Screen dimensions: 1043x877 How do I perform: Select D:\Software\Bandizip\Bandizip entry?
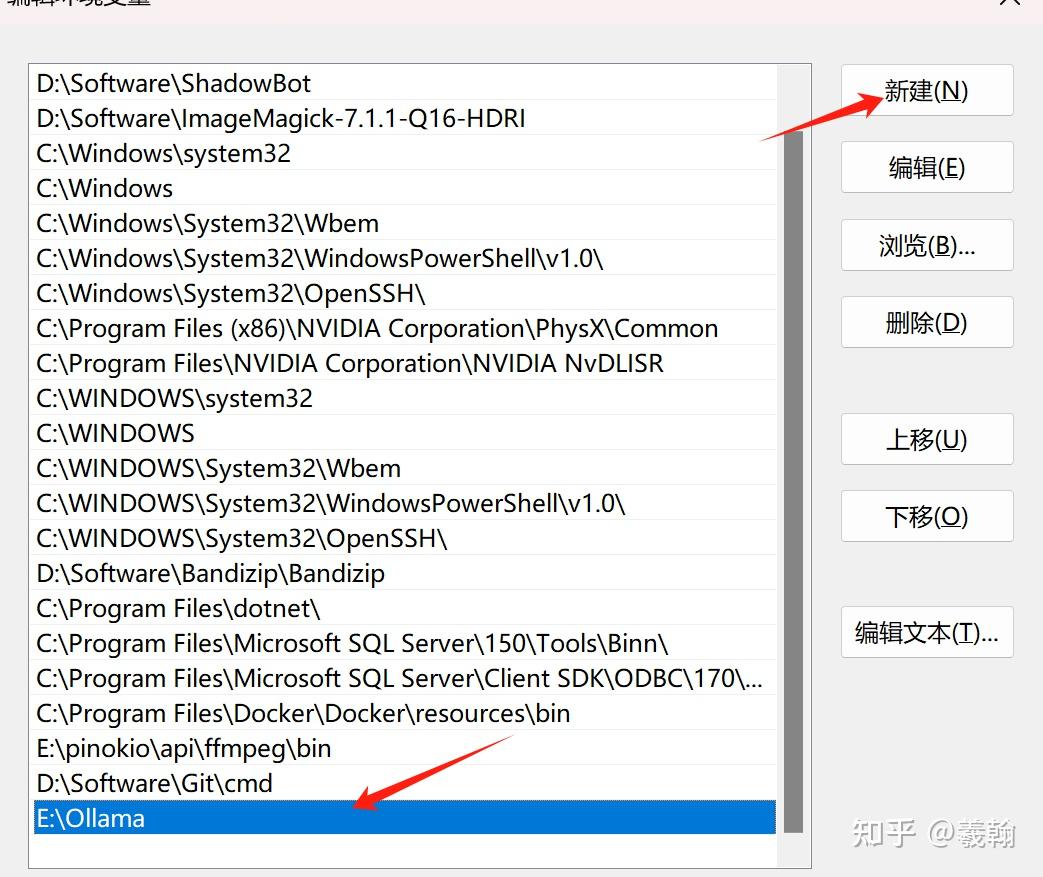[x=404, y=574]
